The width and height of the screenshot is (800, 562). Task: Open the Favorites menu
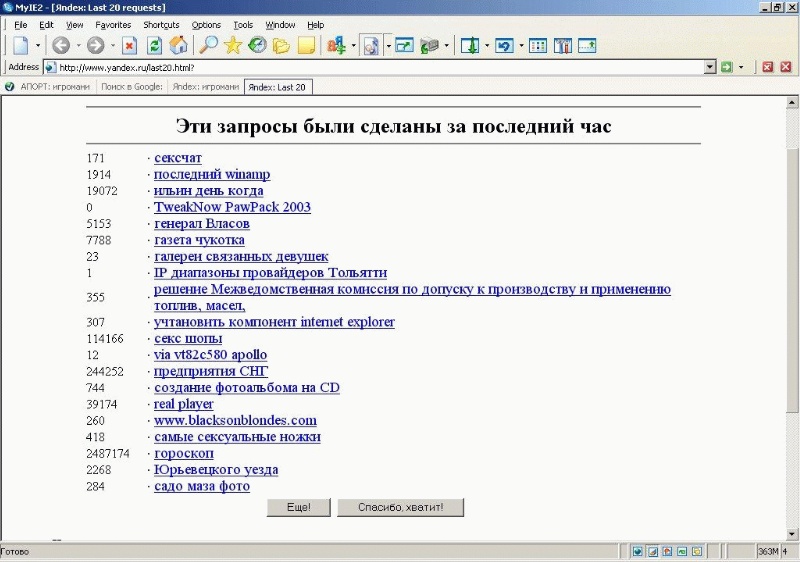[113, 25]
